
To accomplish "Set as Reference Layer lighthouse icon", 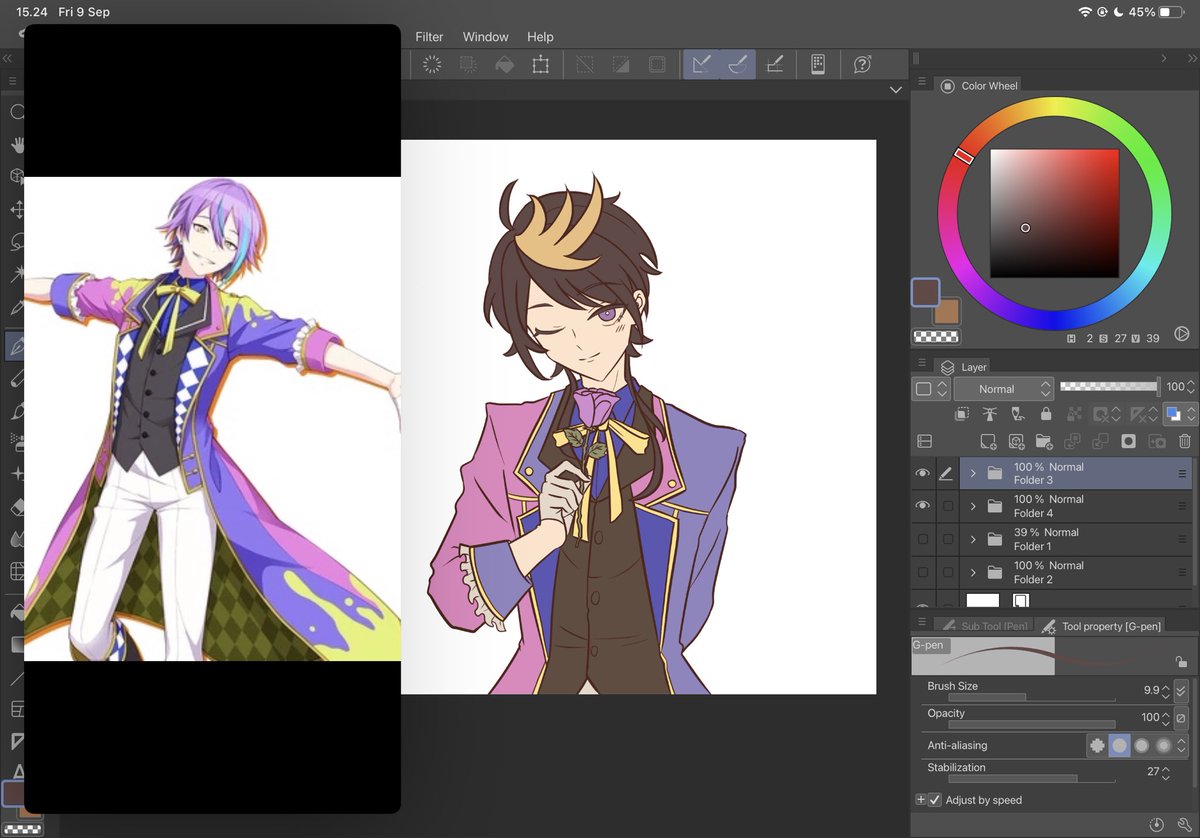I will [x=990, y=413].
